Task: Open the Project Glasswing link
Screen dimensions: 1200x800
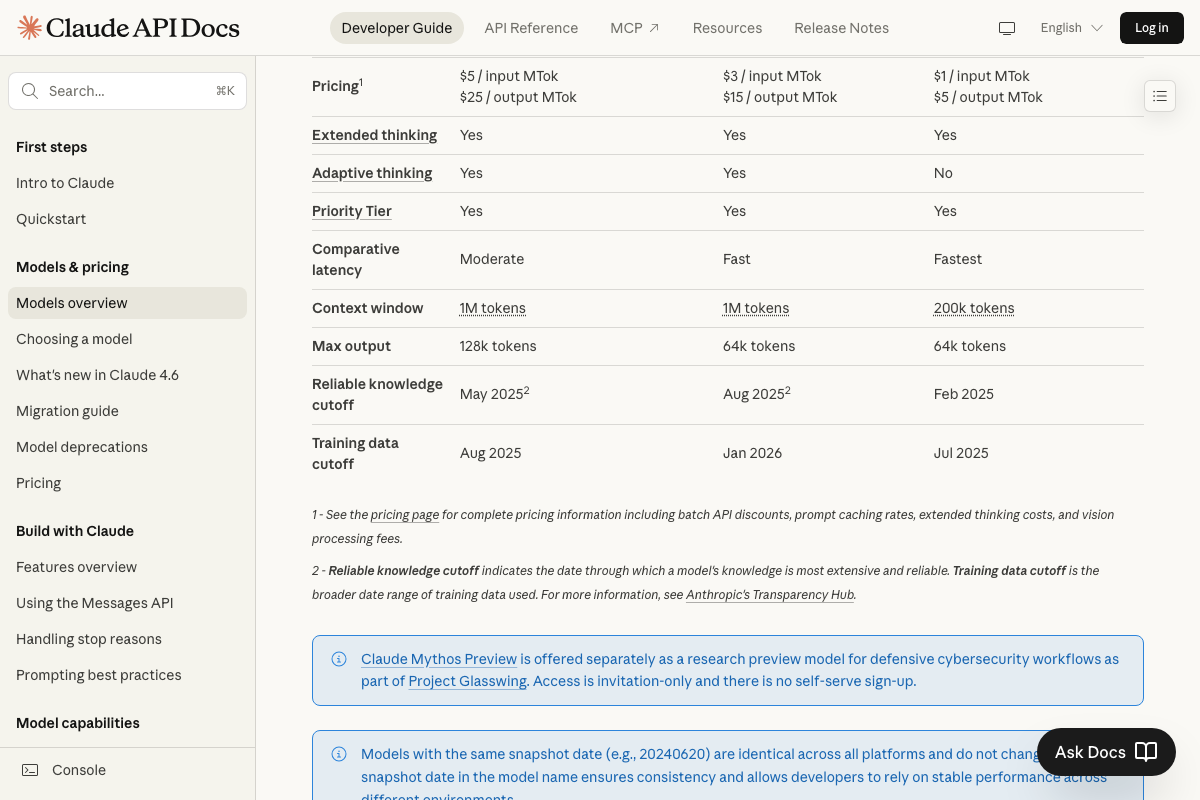Action: point(468,681)
